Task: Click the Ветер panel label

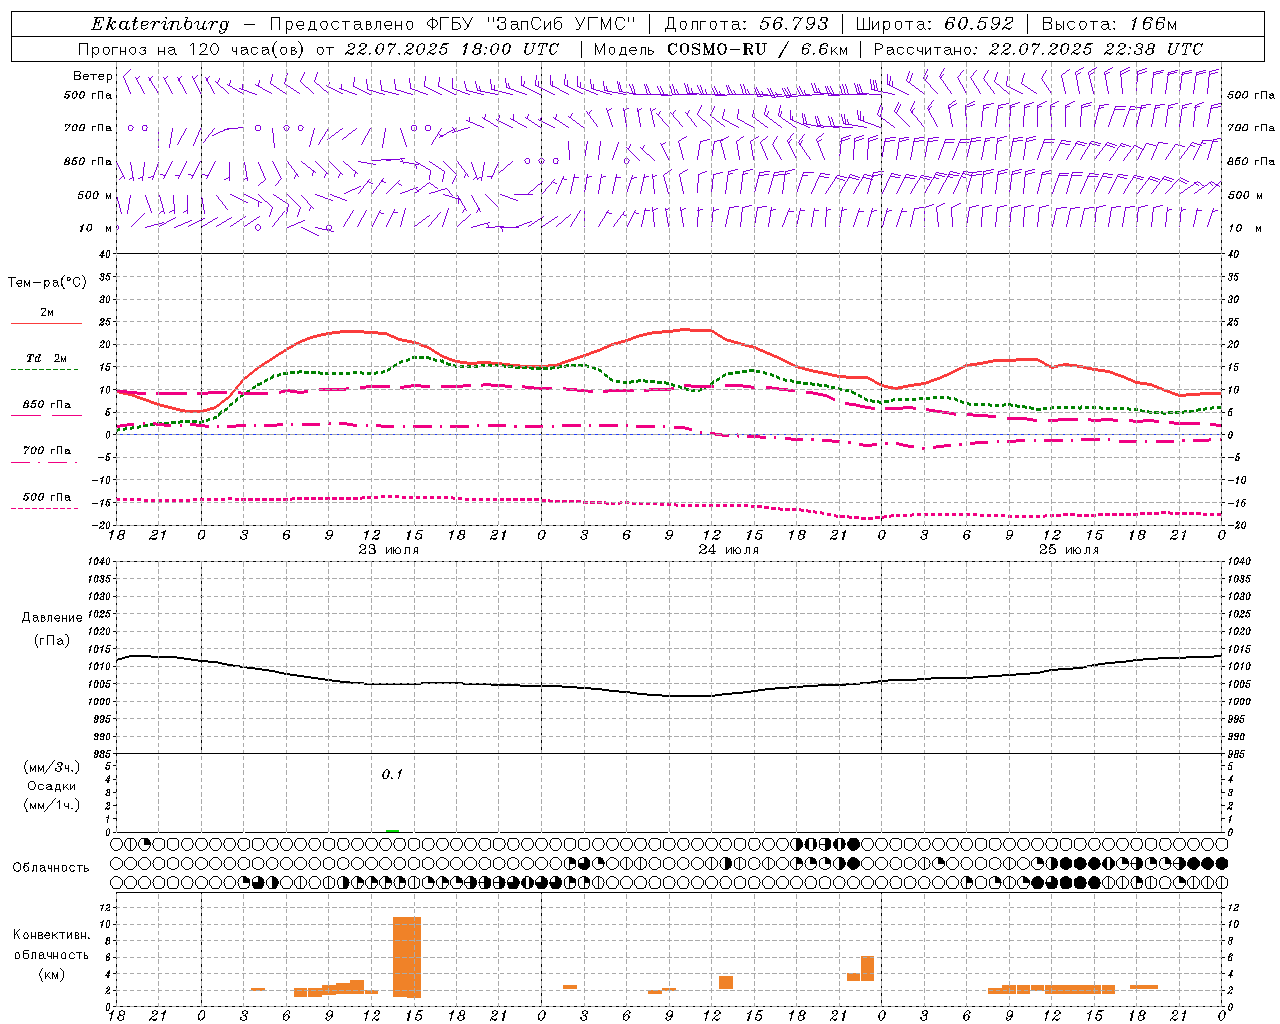Action: (x=93, y=76)
